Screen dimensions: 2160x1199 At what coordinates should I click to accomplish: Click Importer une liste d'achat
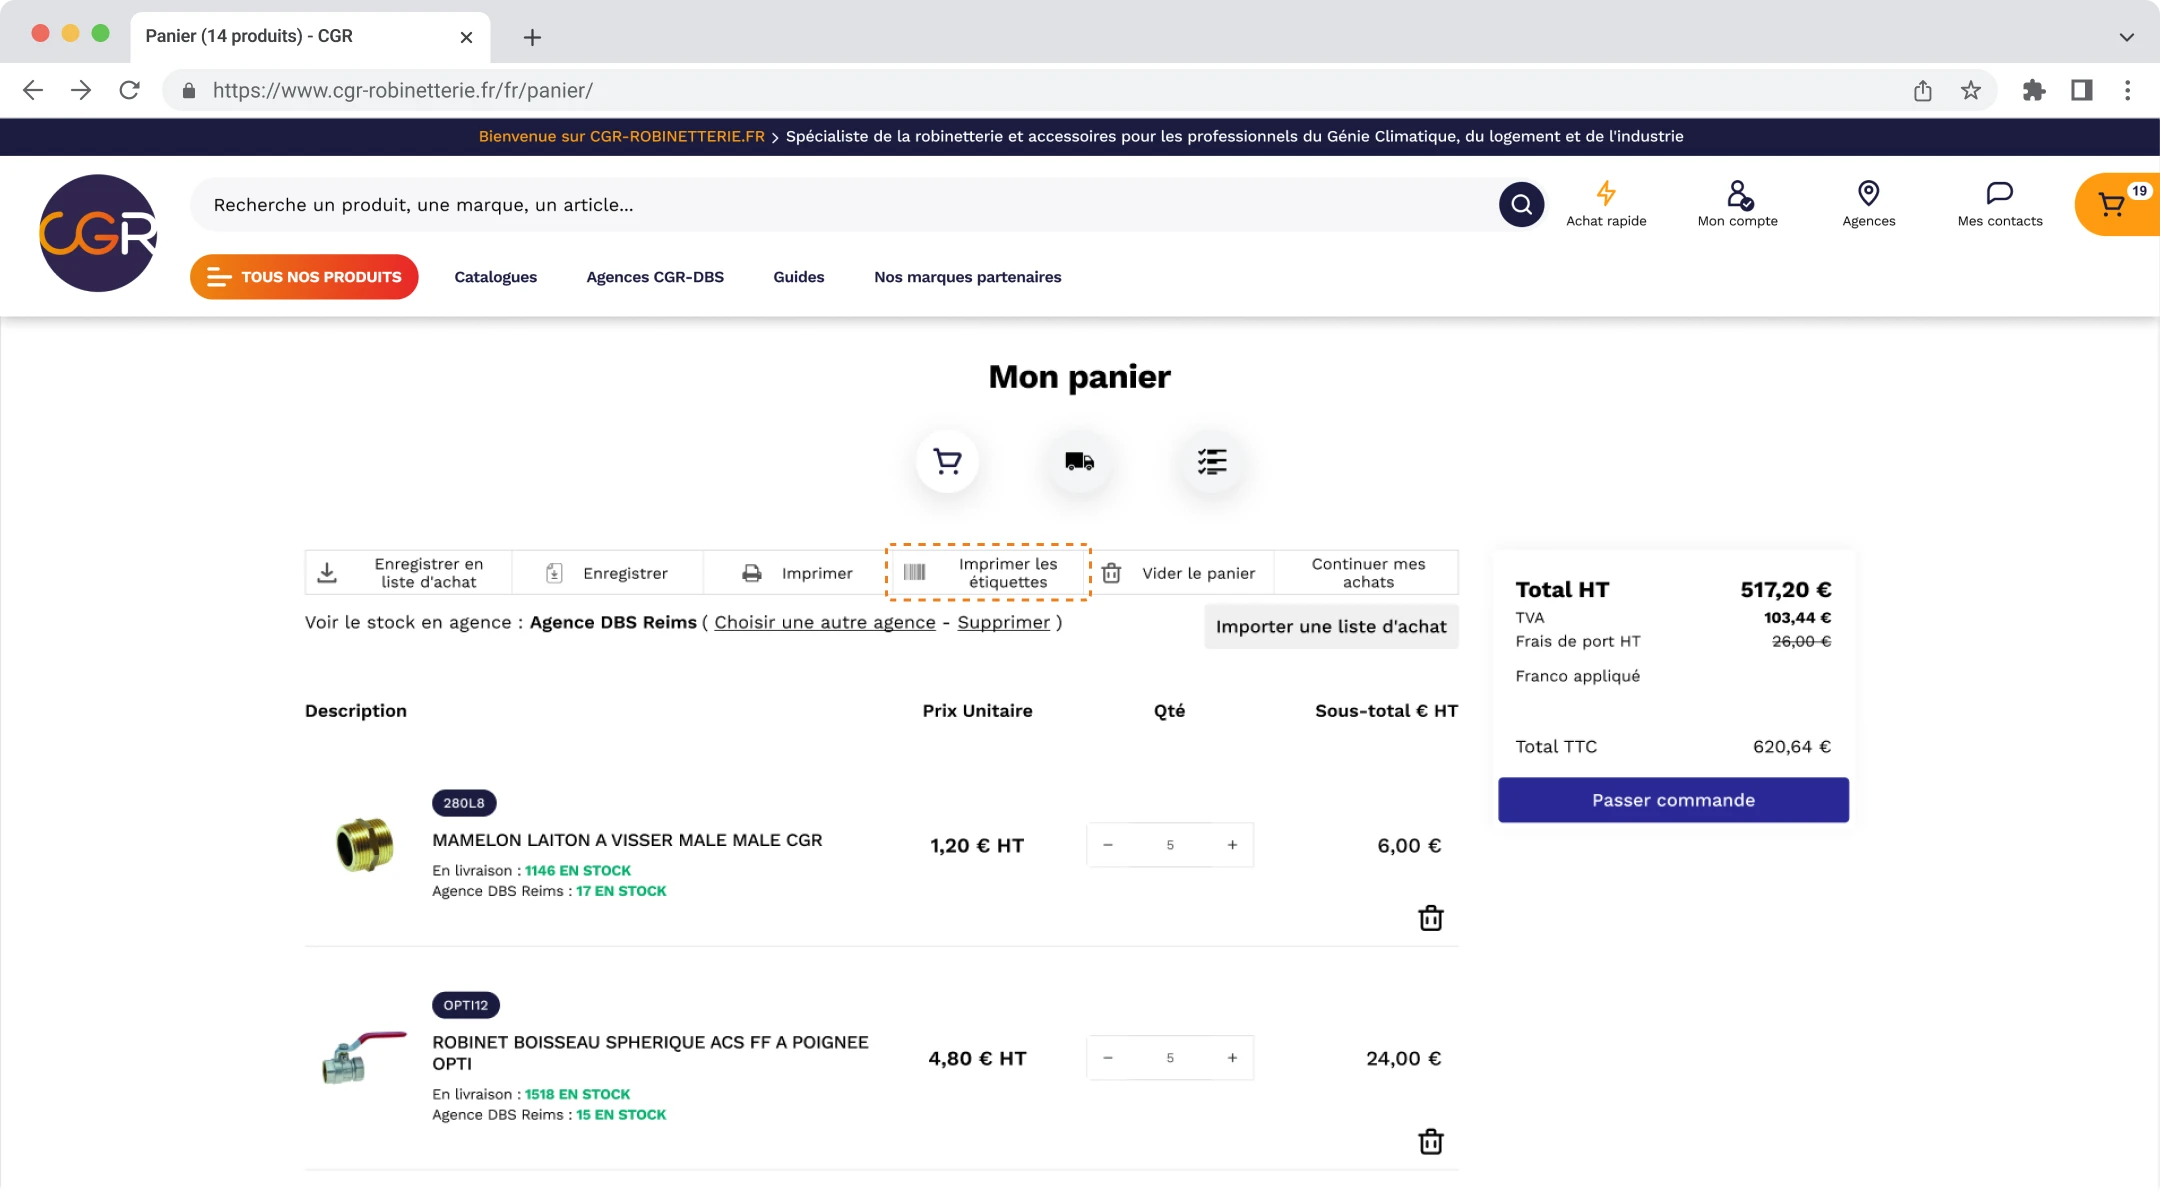click(x=1331, y=627)
